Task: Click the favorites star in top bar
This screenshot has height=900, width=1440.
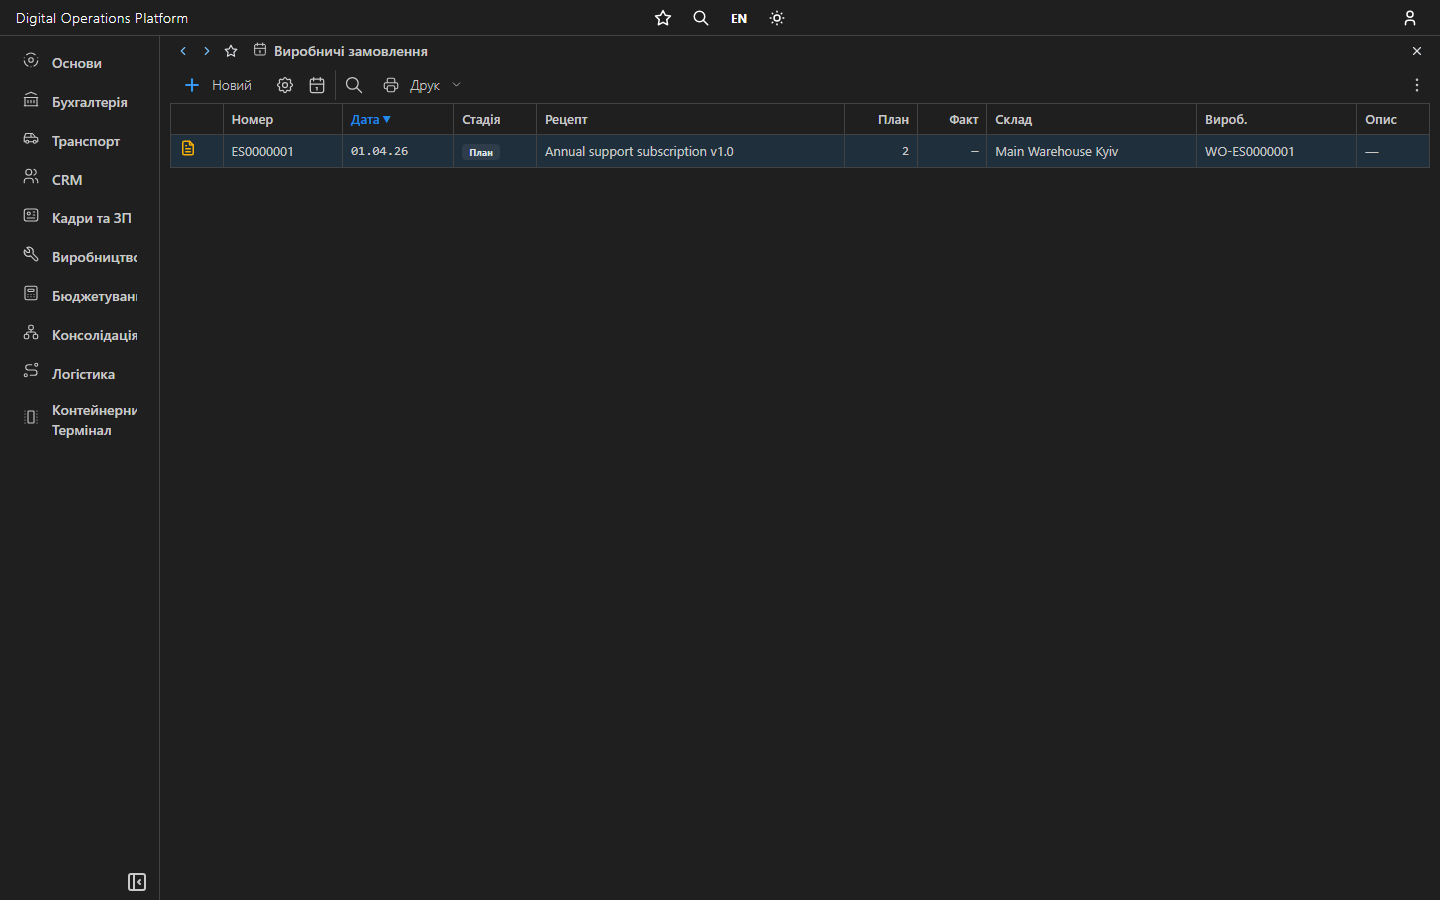Action: pos(663,18)
